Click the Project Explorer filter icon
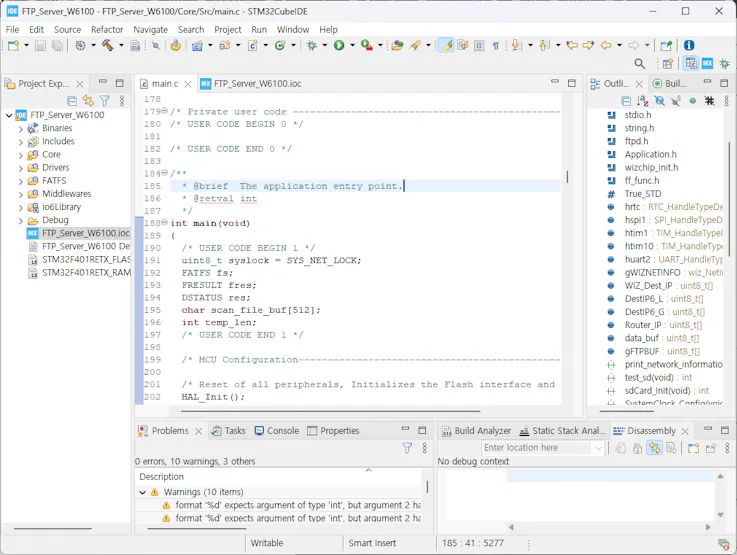Image resolution: width=737 pixels, height=555 pixels. click(x=105, y=101)
